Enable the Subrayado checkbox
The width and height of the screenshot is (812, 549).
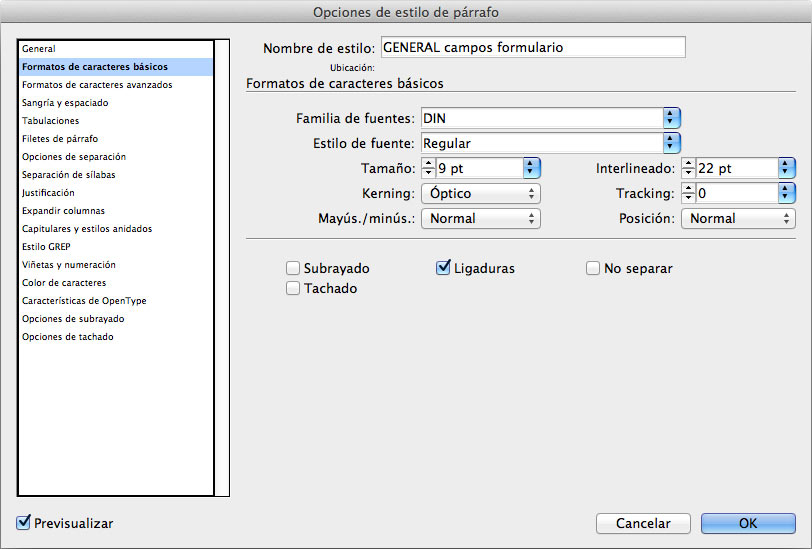293,268
